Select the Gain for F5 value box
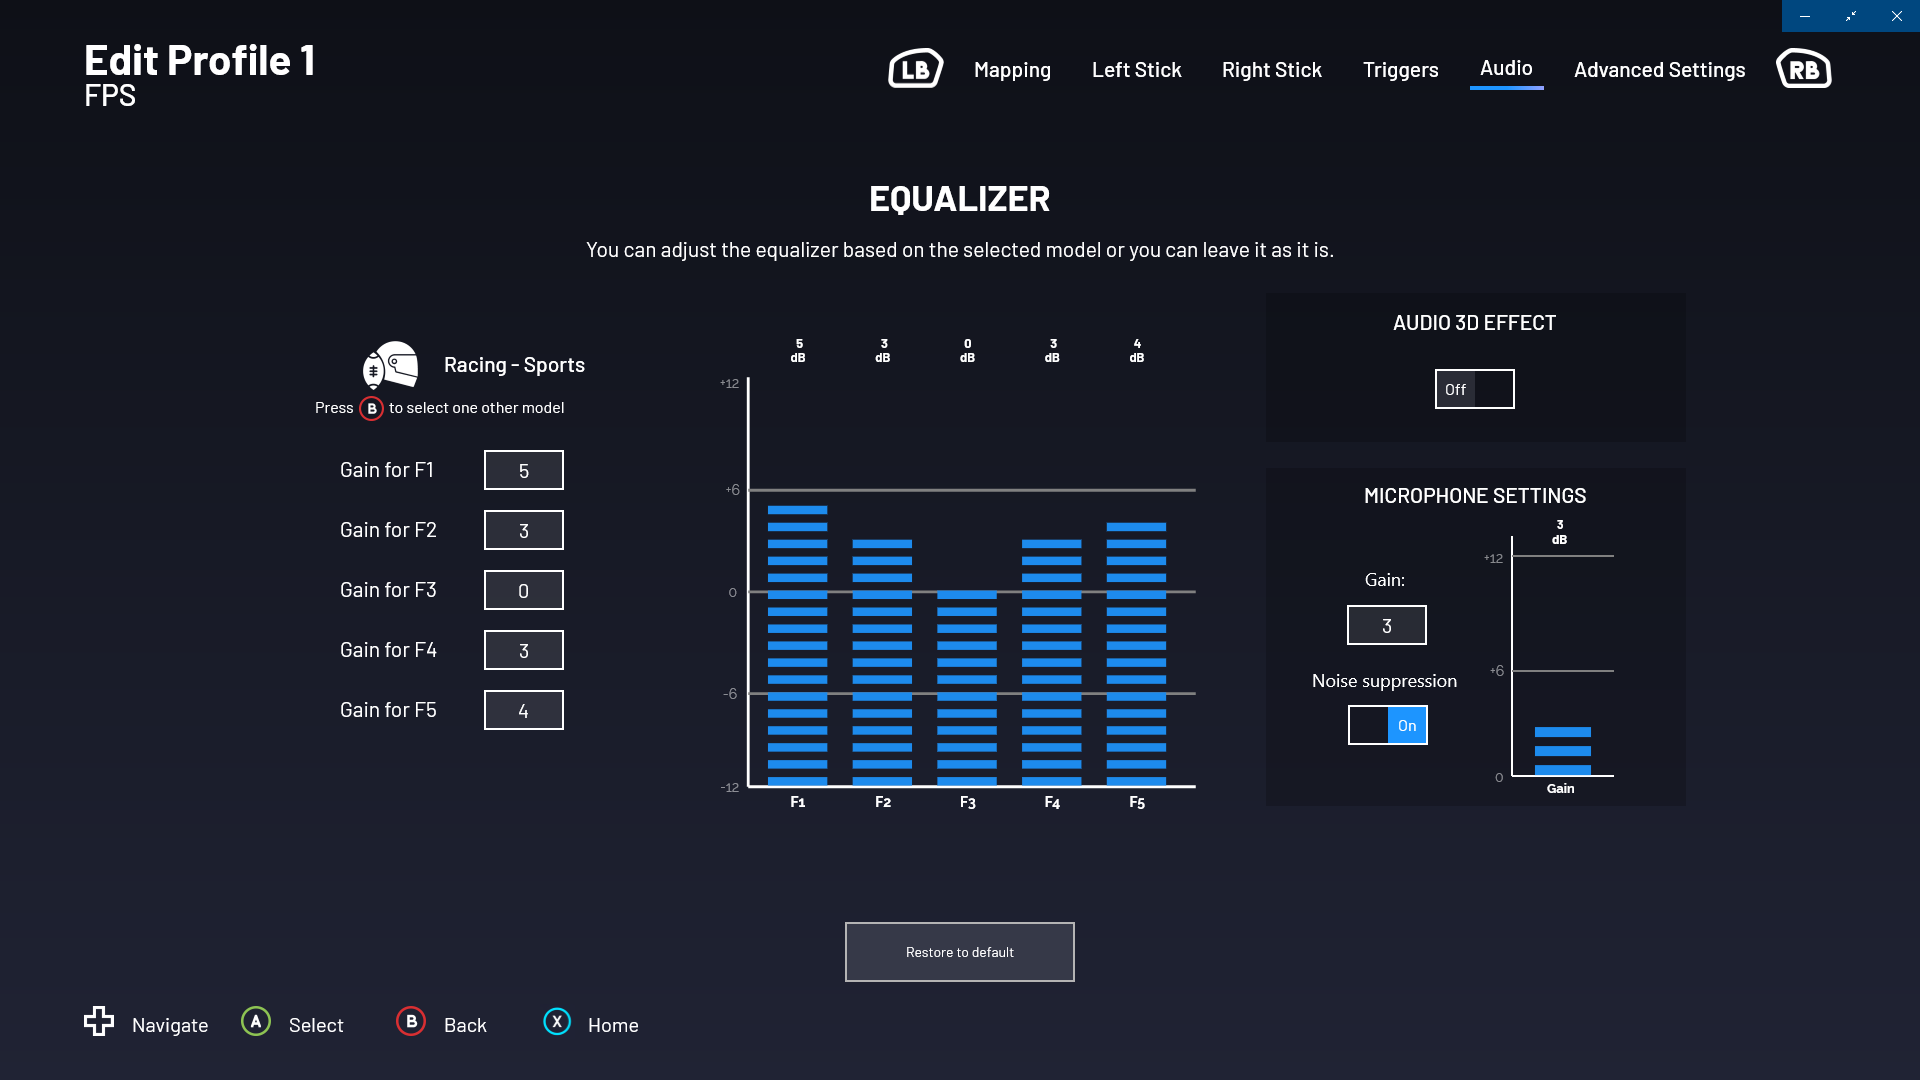 click(523, 710)
